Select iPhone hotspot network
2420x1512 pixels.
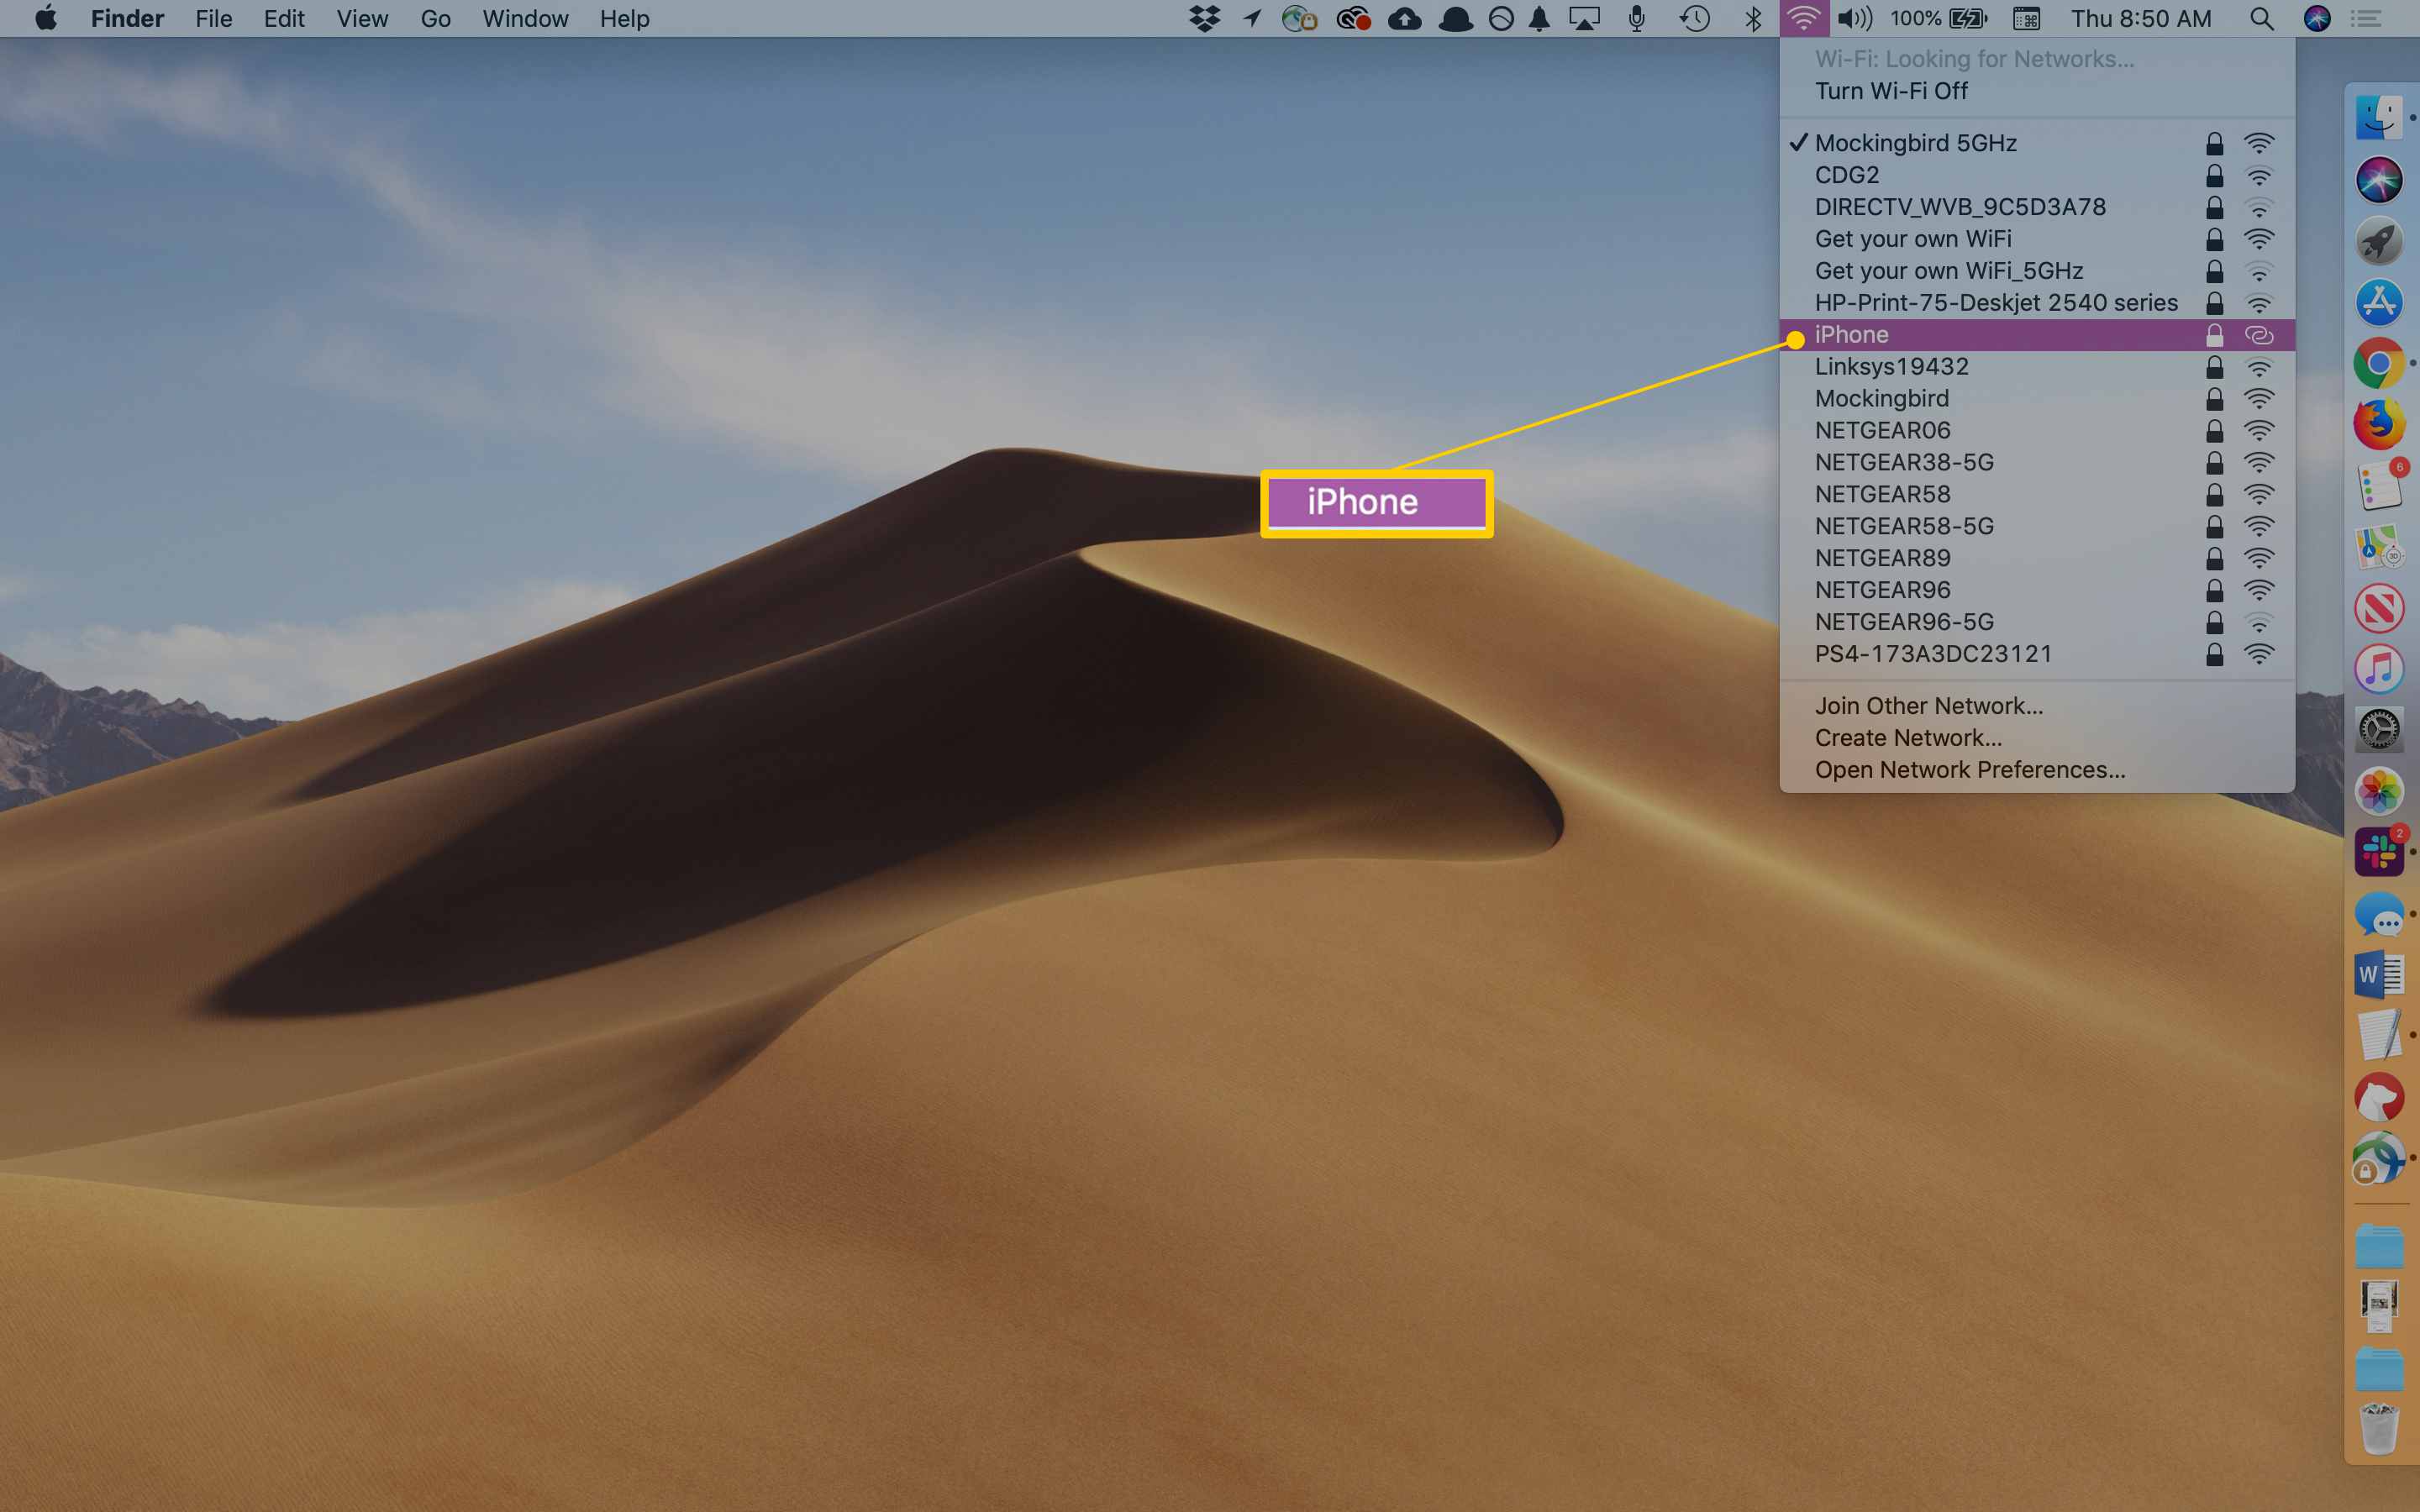pyautogui.click(x=2037, y=333)
